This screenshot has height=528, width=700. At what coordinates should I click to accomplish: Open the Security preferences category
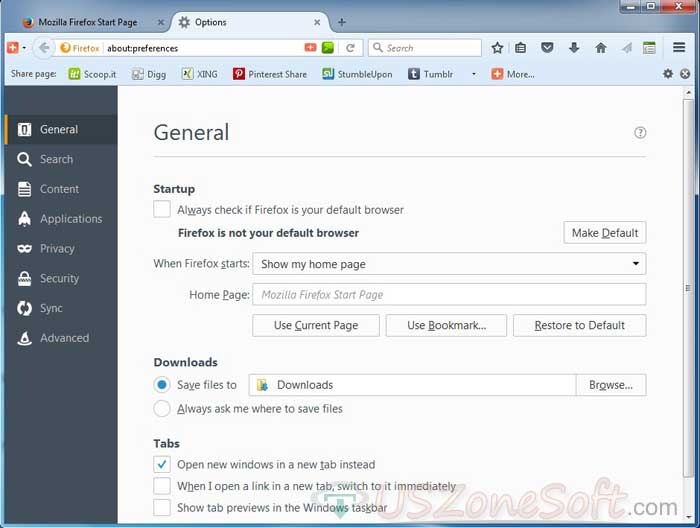point(62,279)
